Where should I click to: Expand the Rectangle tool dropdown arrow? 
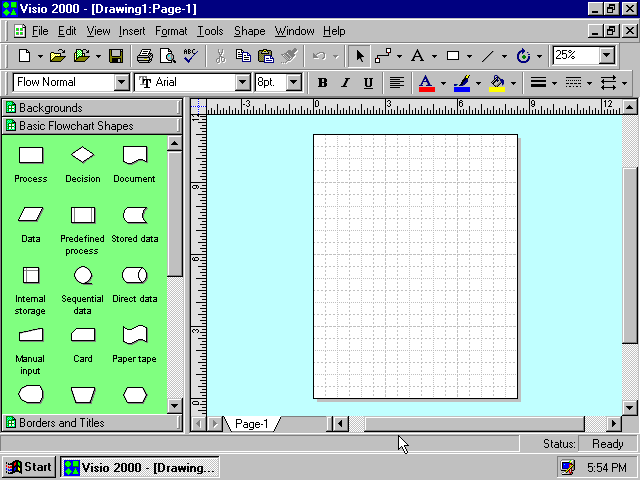click(469, 56)
